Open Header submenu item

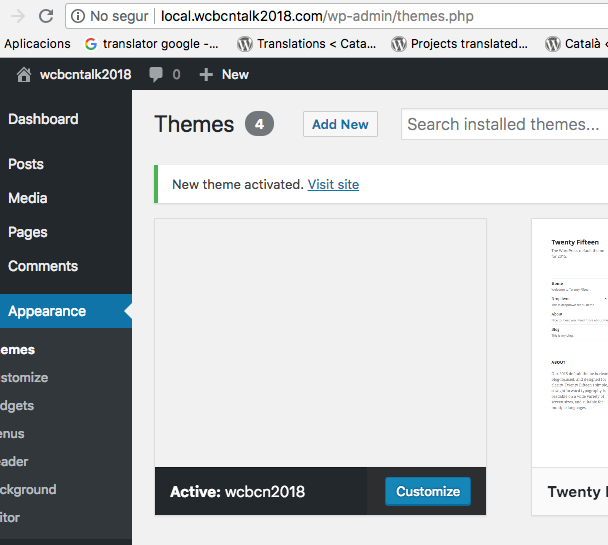pos(14,461)
